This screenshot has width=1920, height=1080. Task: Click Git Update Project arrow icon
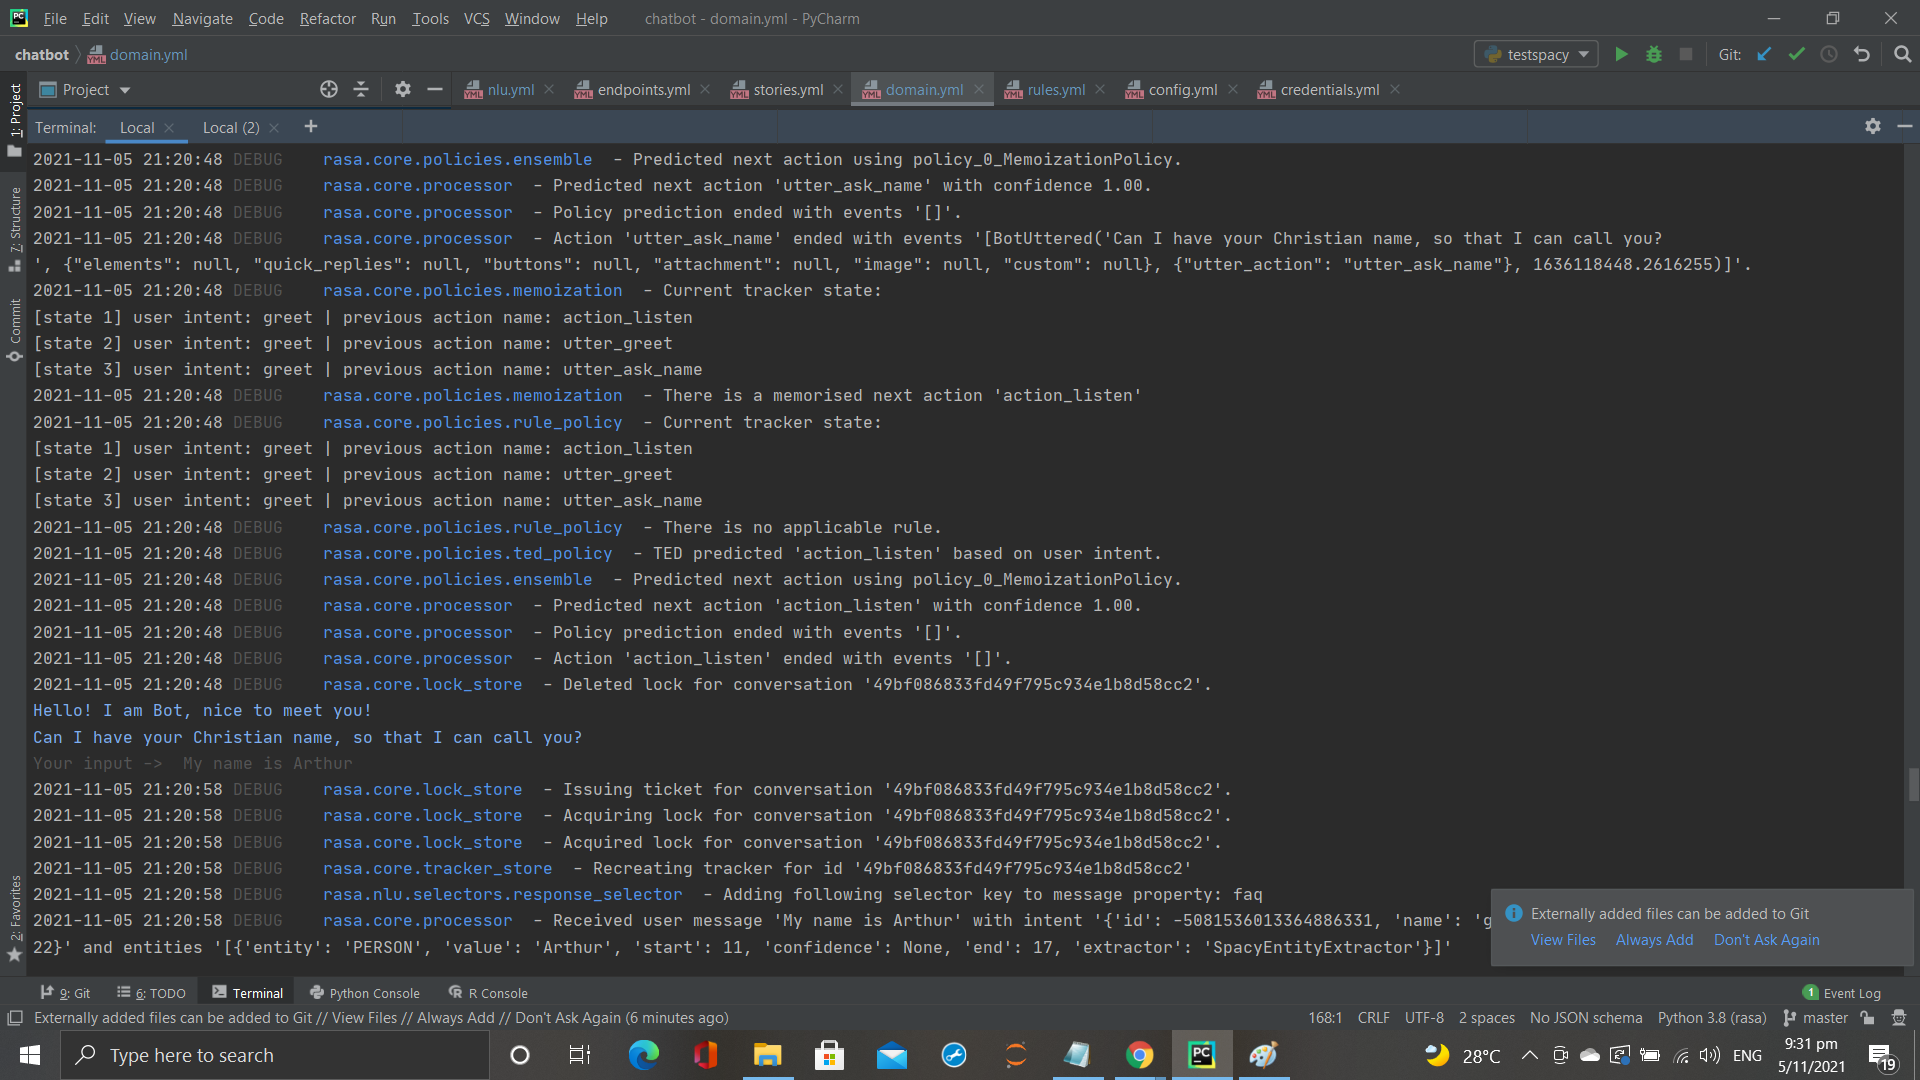pos(1764,54)
